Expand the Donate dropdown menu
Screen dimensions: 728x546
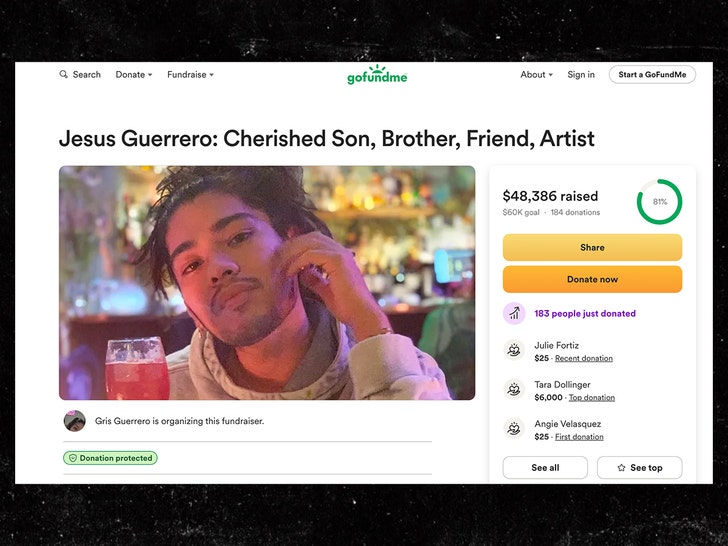click(134, 75)
